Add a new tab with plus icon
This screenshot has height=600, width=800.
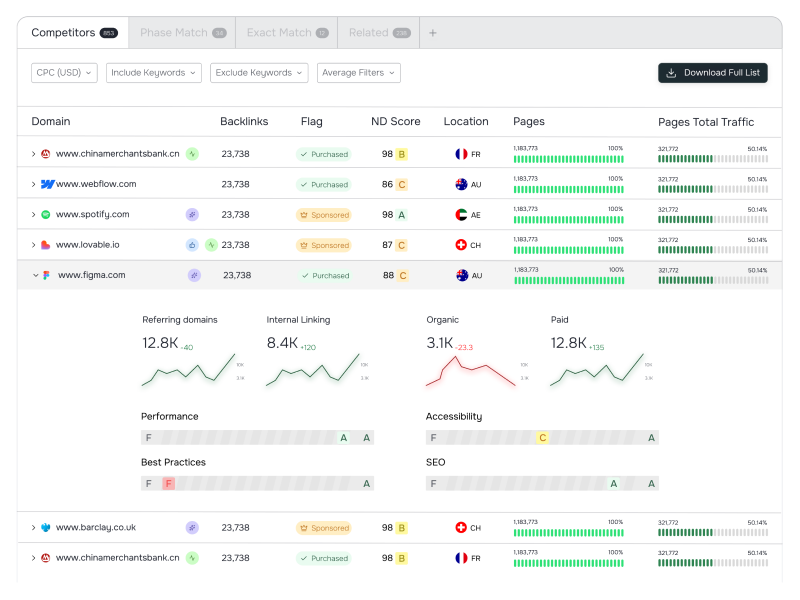(433, 33)
